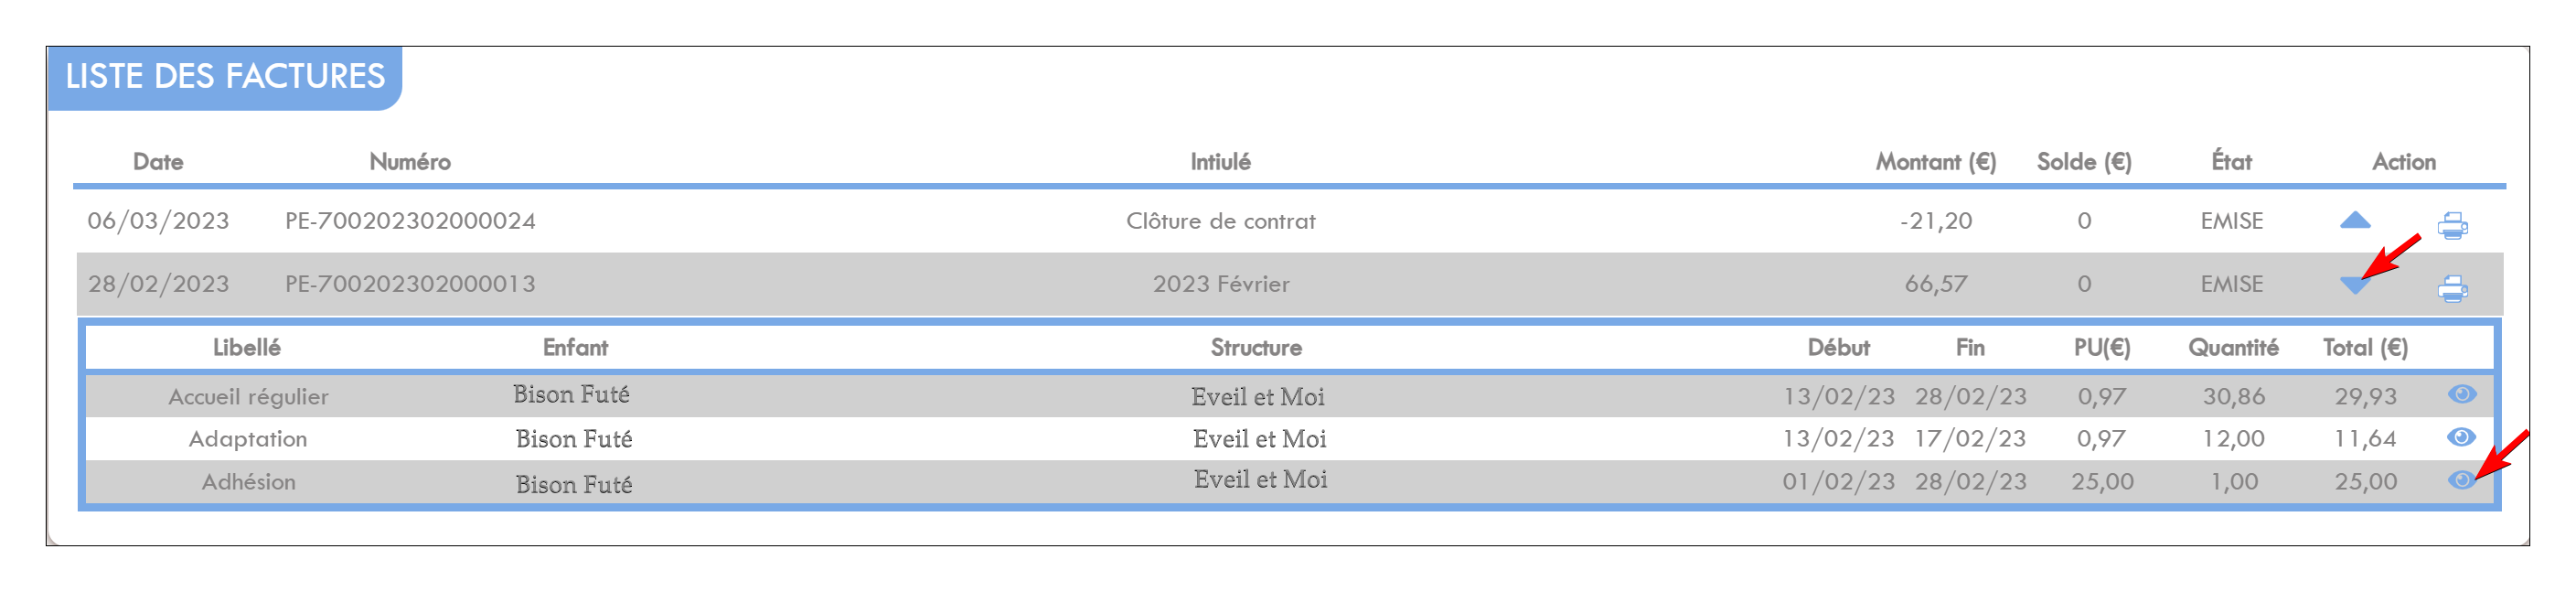Select the Accueil régulier label
Image resolution: width=2576 pixels, height=592 pixels.
tap(248, 397)
